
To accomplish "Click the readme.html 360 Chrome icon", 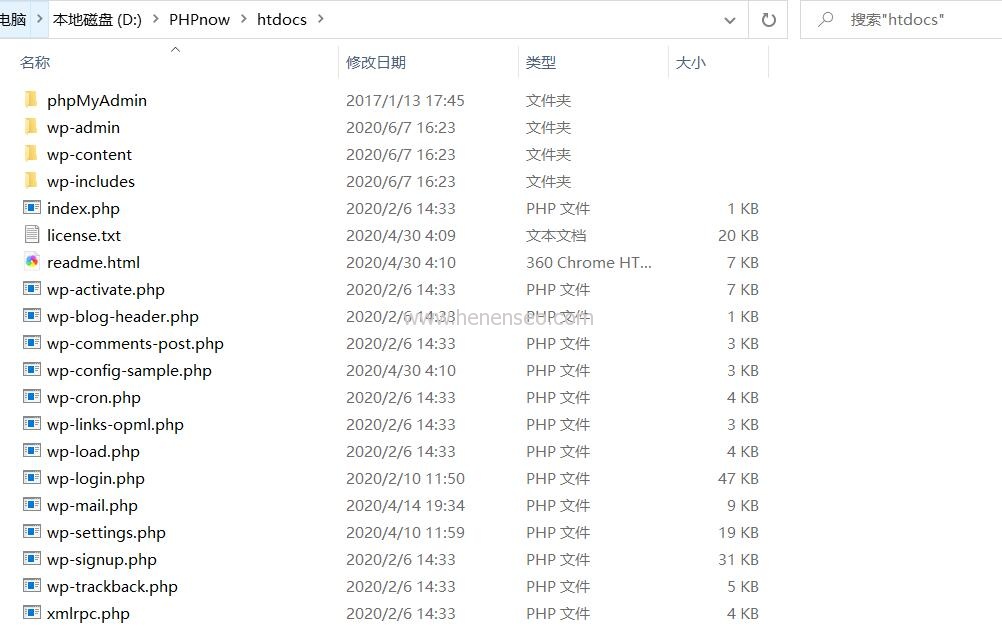I will 32,262.
